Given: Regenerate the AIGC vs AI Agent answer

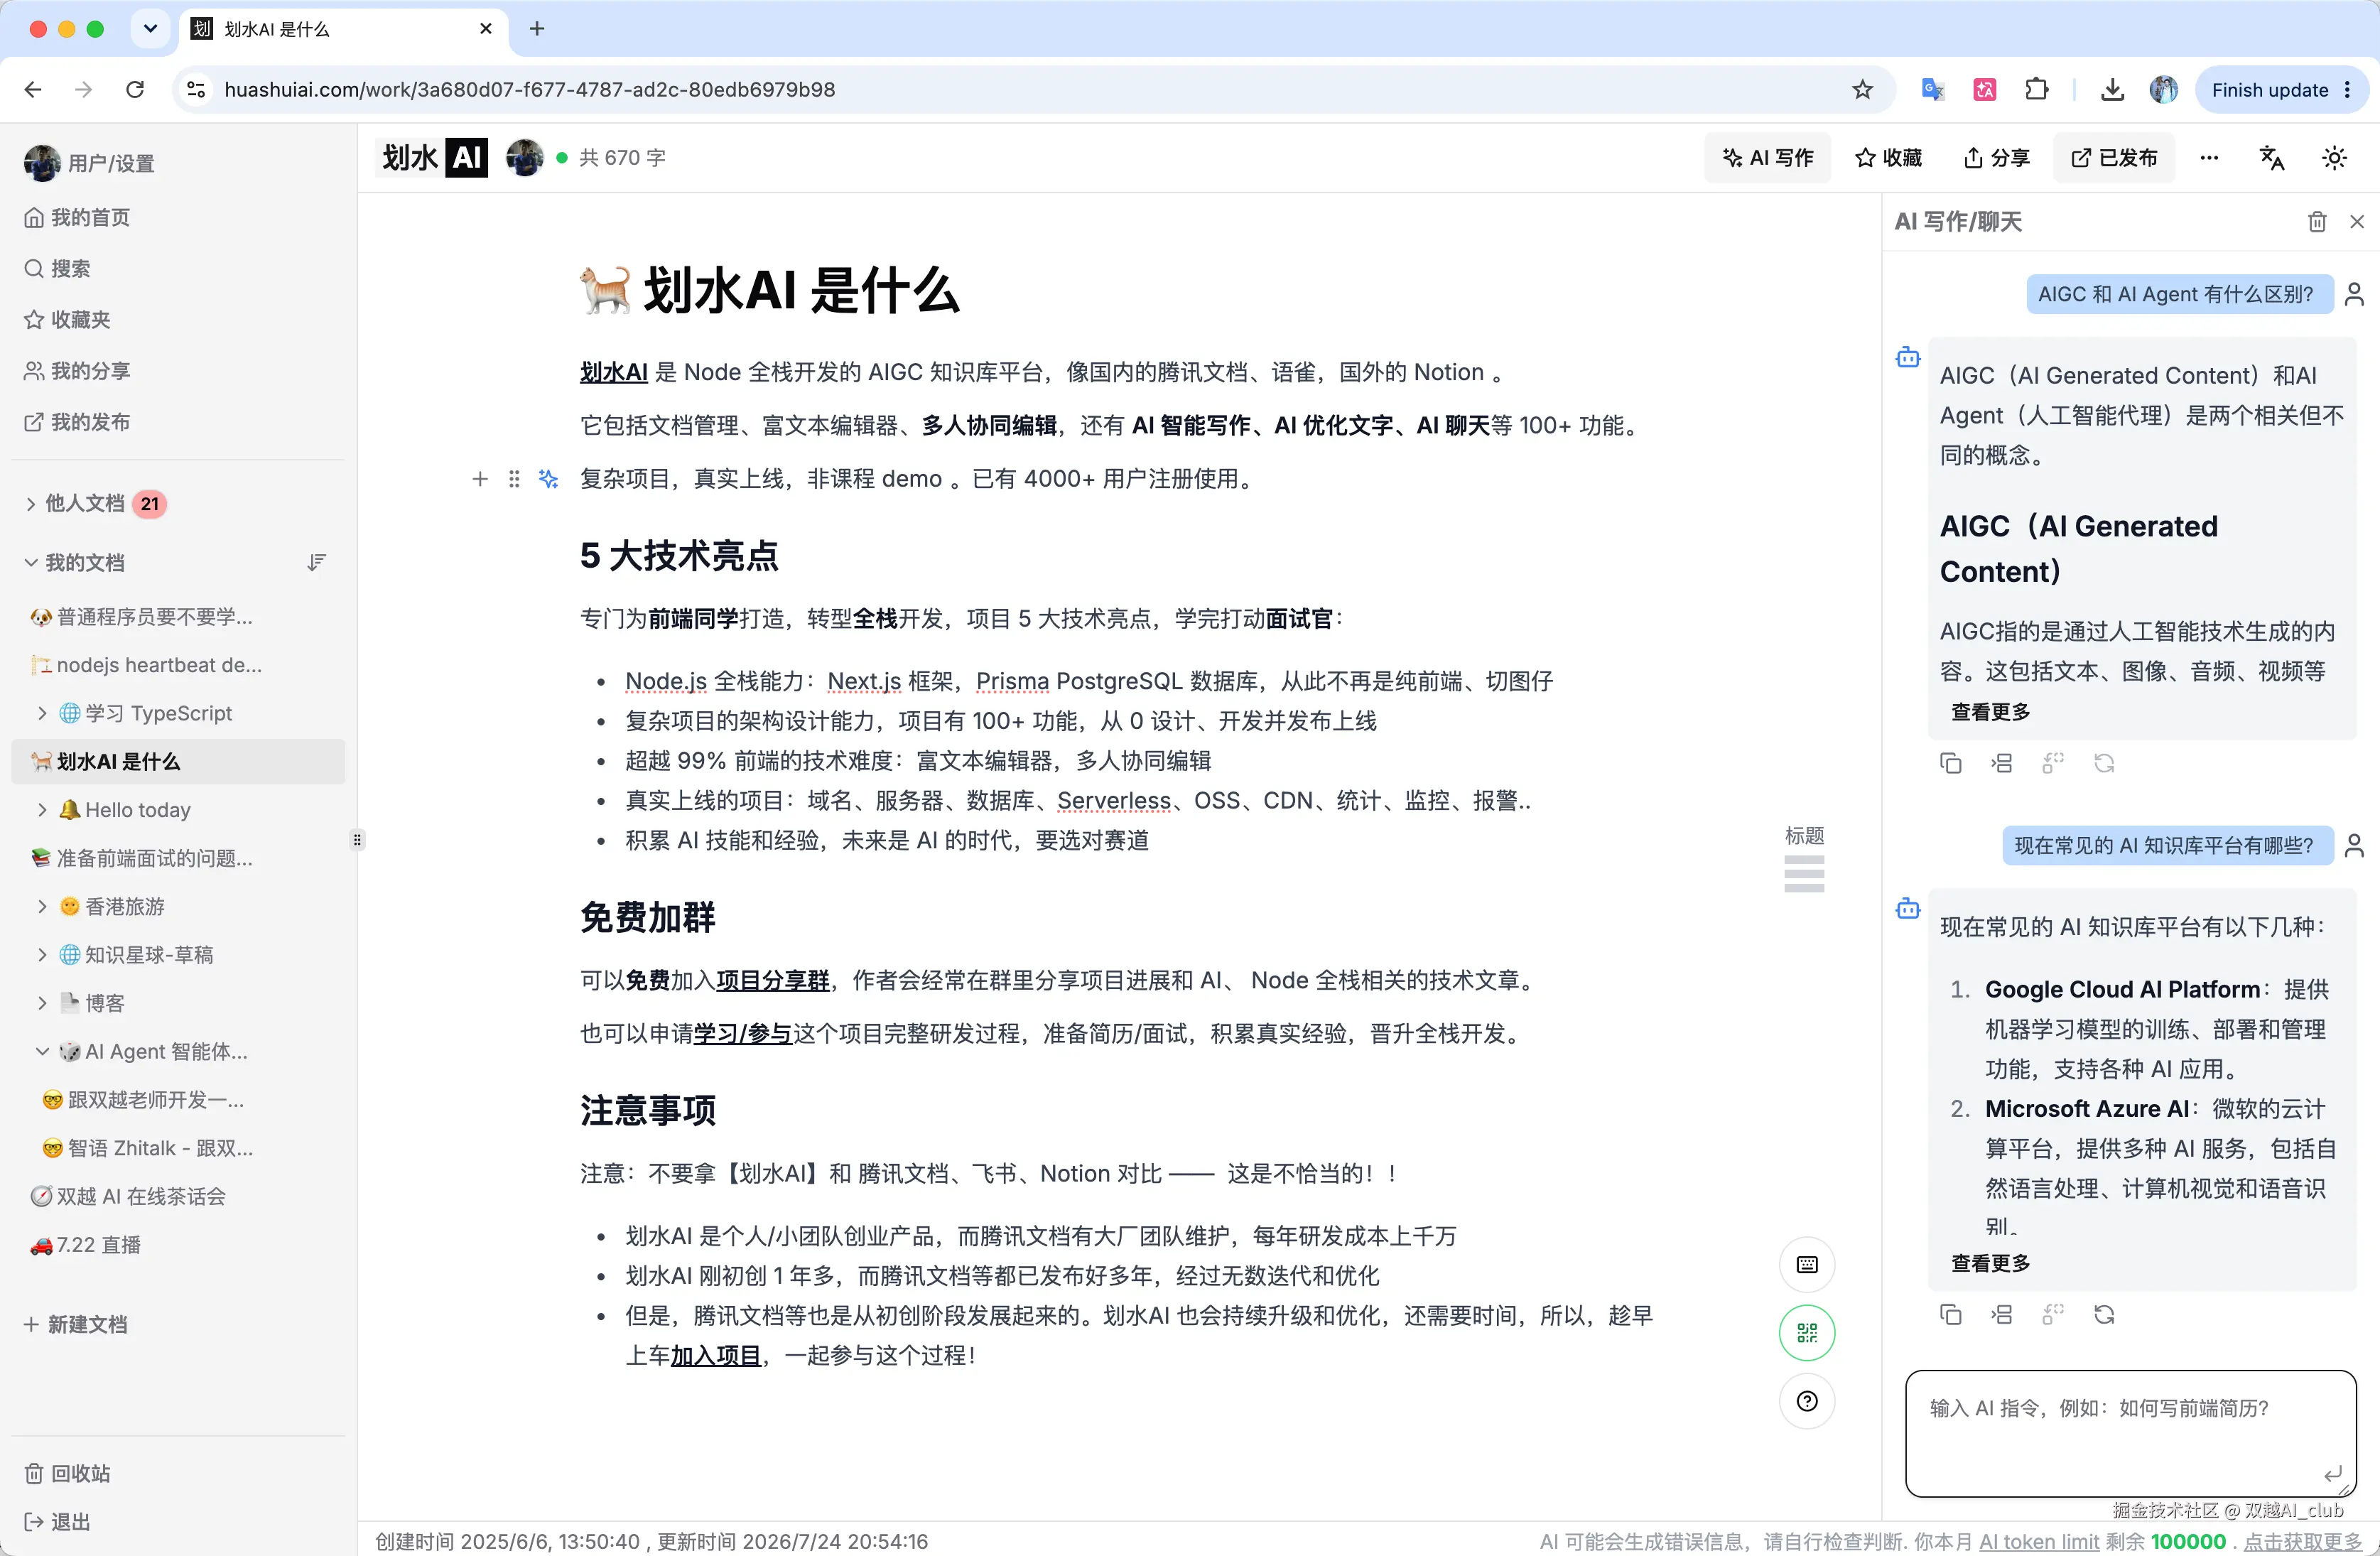Looking at the screenshot, I should coord(2104,764).
